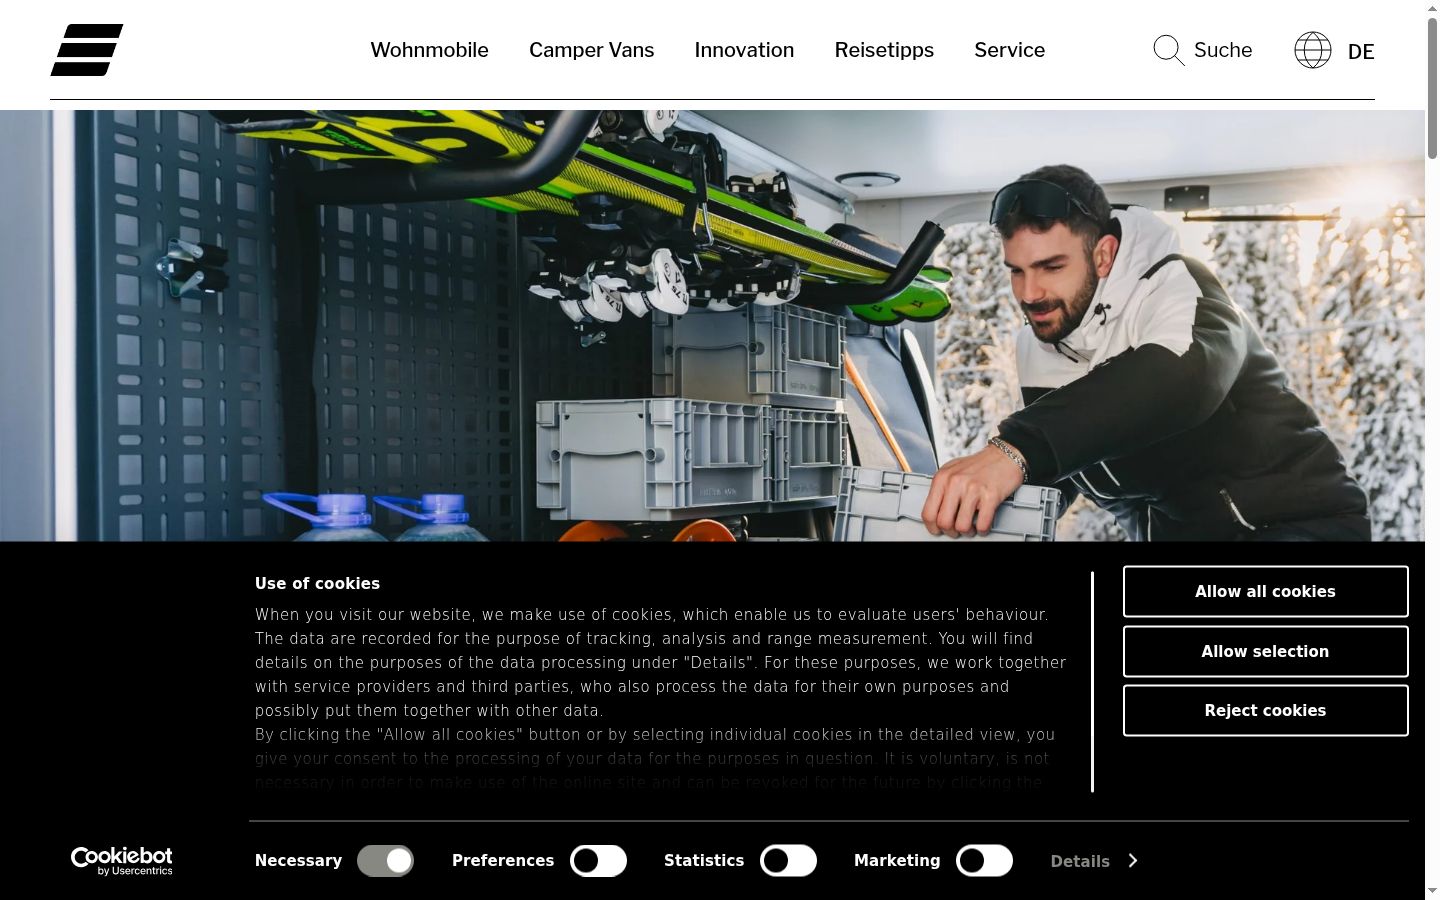Viewport: 1440px width, 900px height.
Task: Click the cookie text scrollbar
Action: coord(1092,682)
